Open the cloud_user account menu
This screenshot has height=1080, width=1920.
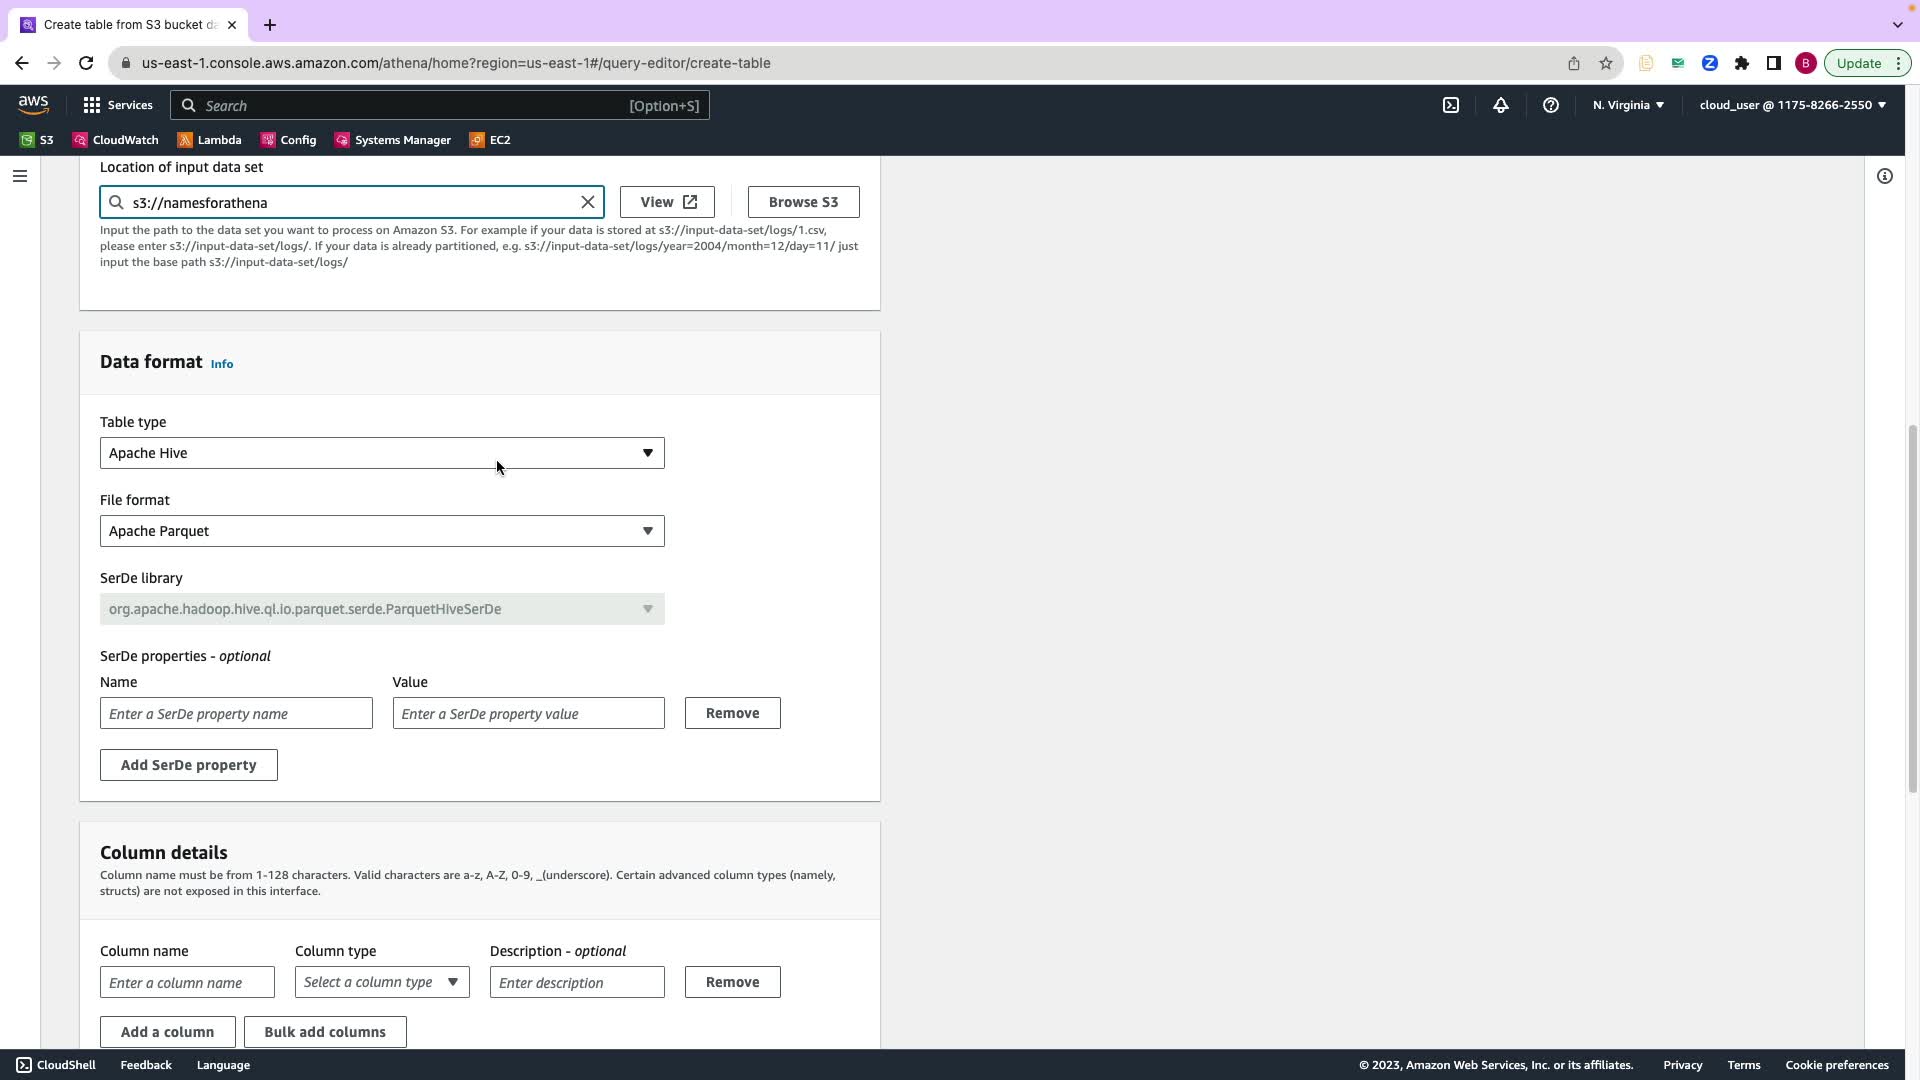tap(1791, 105)
